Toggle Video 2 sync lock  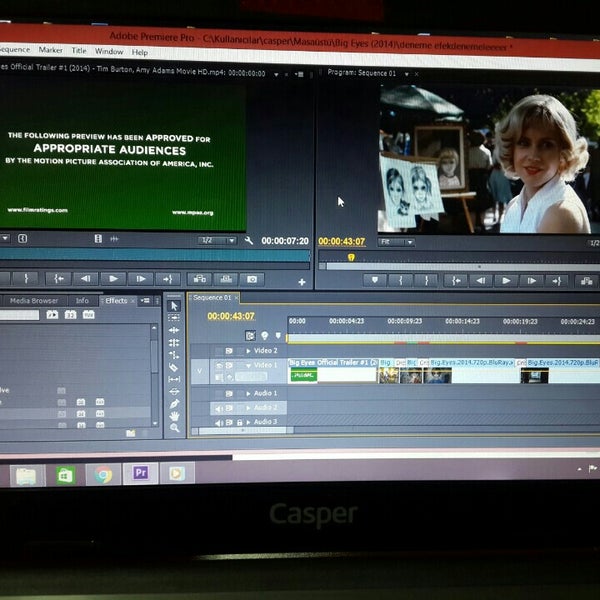point(229,351)
